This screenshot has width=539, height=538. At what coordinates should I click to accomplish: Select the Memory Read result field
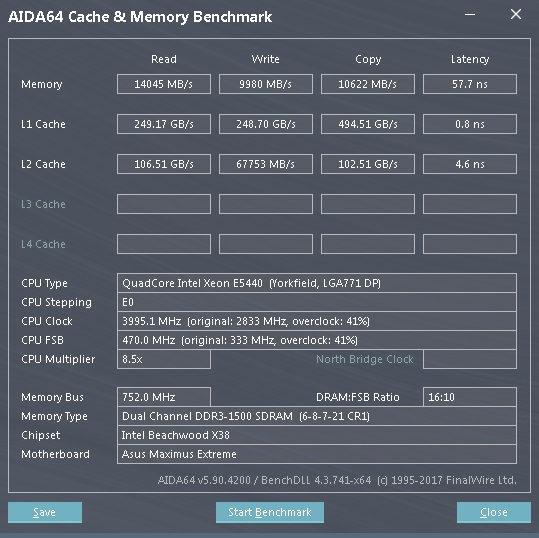click(x=164, y=84)
